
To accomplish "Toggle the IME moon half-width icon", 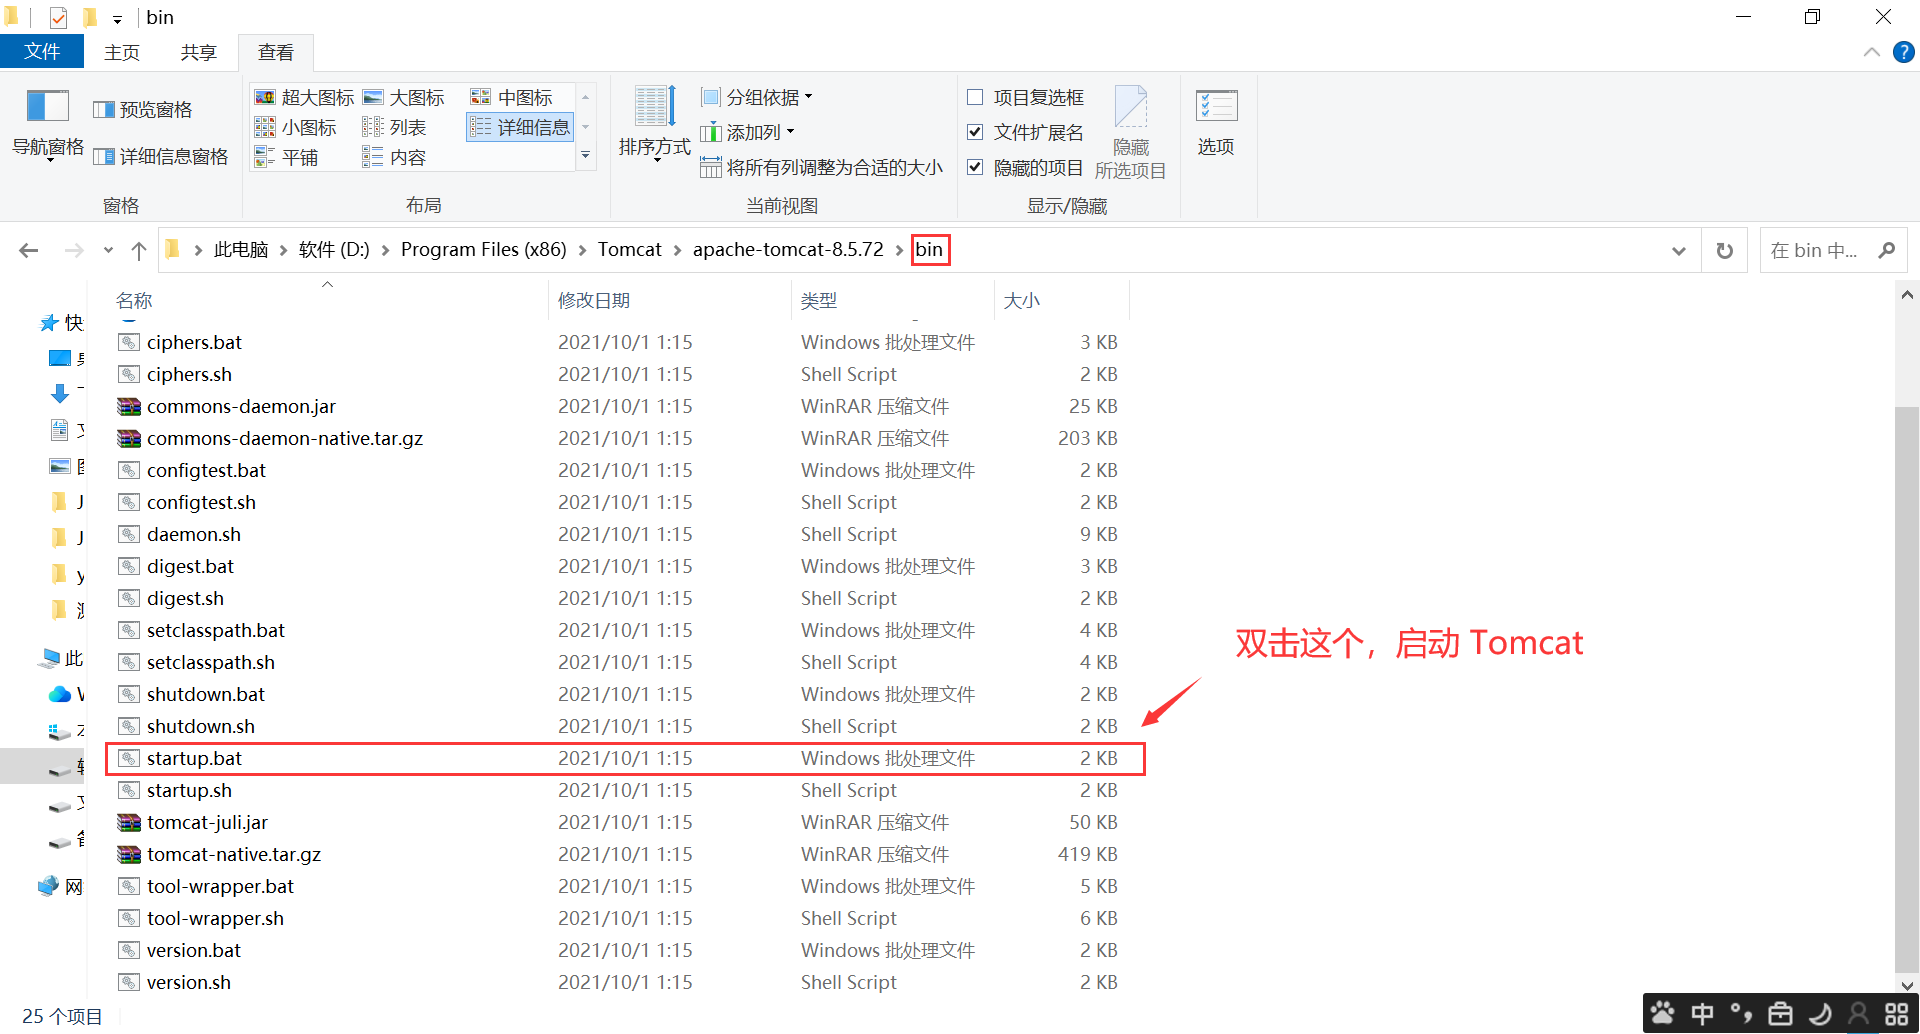I will point(1820,1014).
